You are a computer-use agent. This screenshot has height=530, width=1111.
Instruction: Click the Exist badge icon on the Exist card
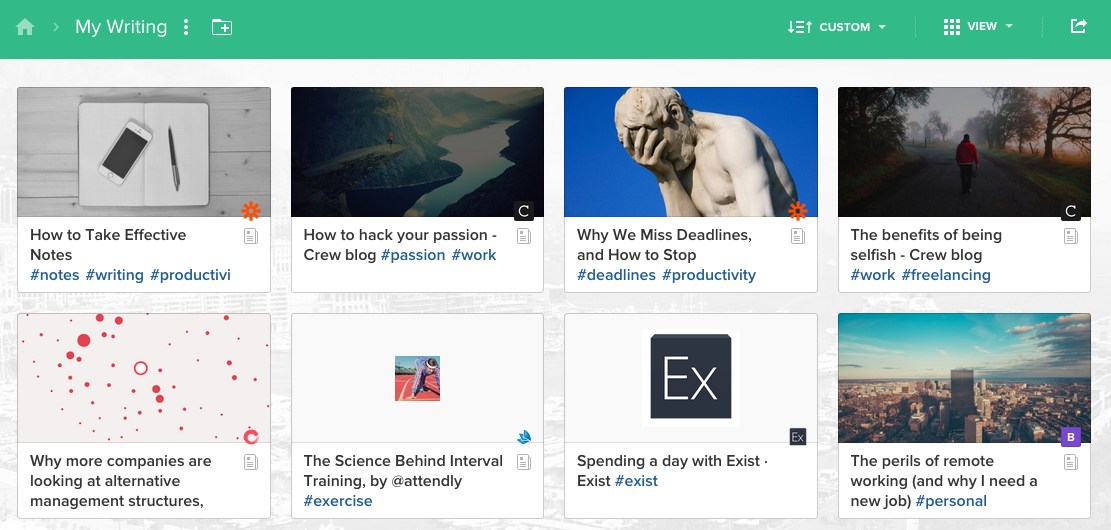[x=797, y=436]
